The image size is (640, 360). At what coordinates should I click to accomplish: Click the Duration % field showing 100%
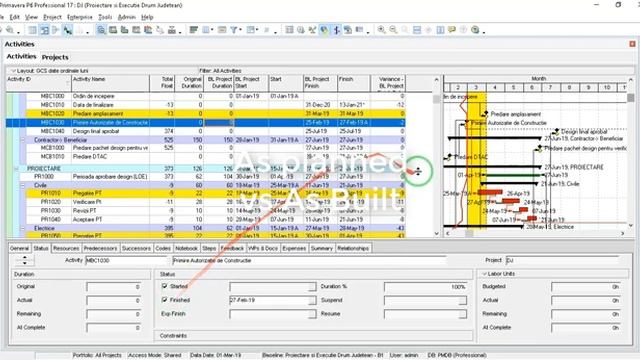[425, 287]
